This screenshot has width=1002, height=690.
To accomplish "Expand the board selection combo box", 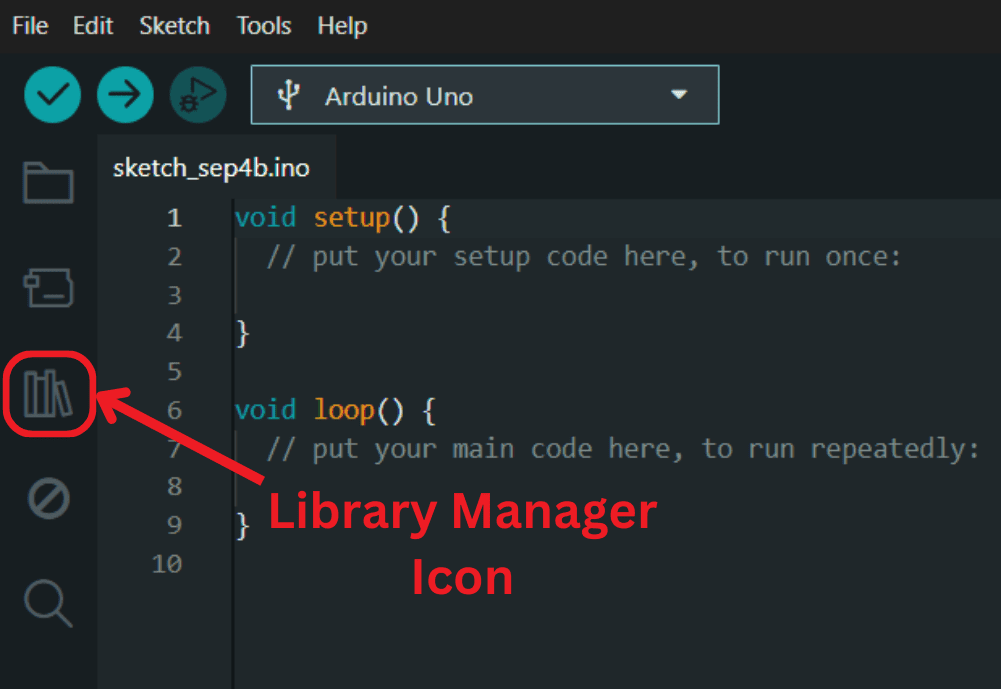I will (485, 95).
